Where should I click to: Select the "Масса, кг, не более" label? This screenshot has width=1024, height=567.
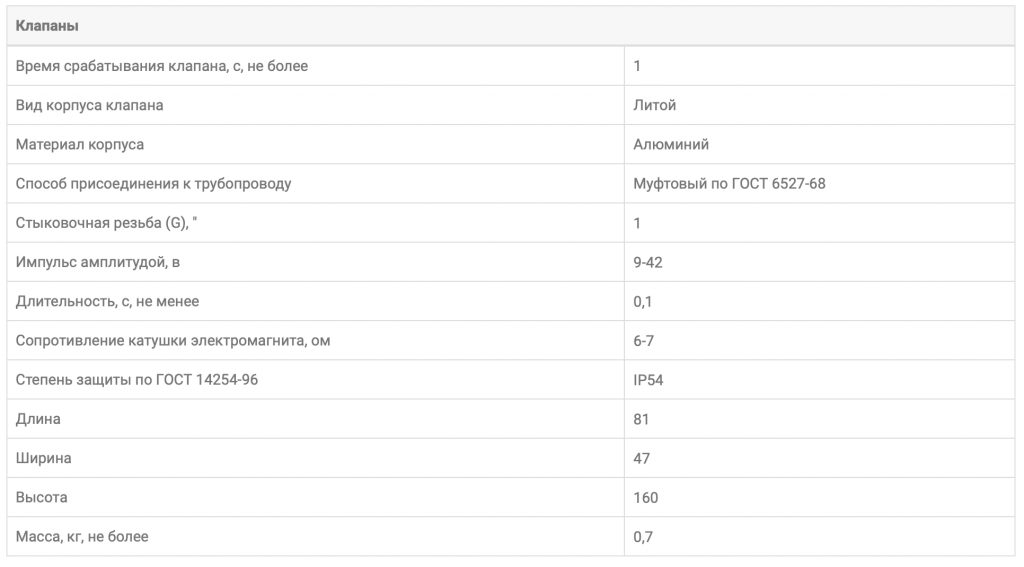point(82,537)
